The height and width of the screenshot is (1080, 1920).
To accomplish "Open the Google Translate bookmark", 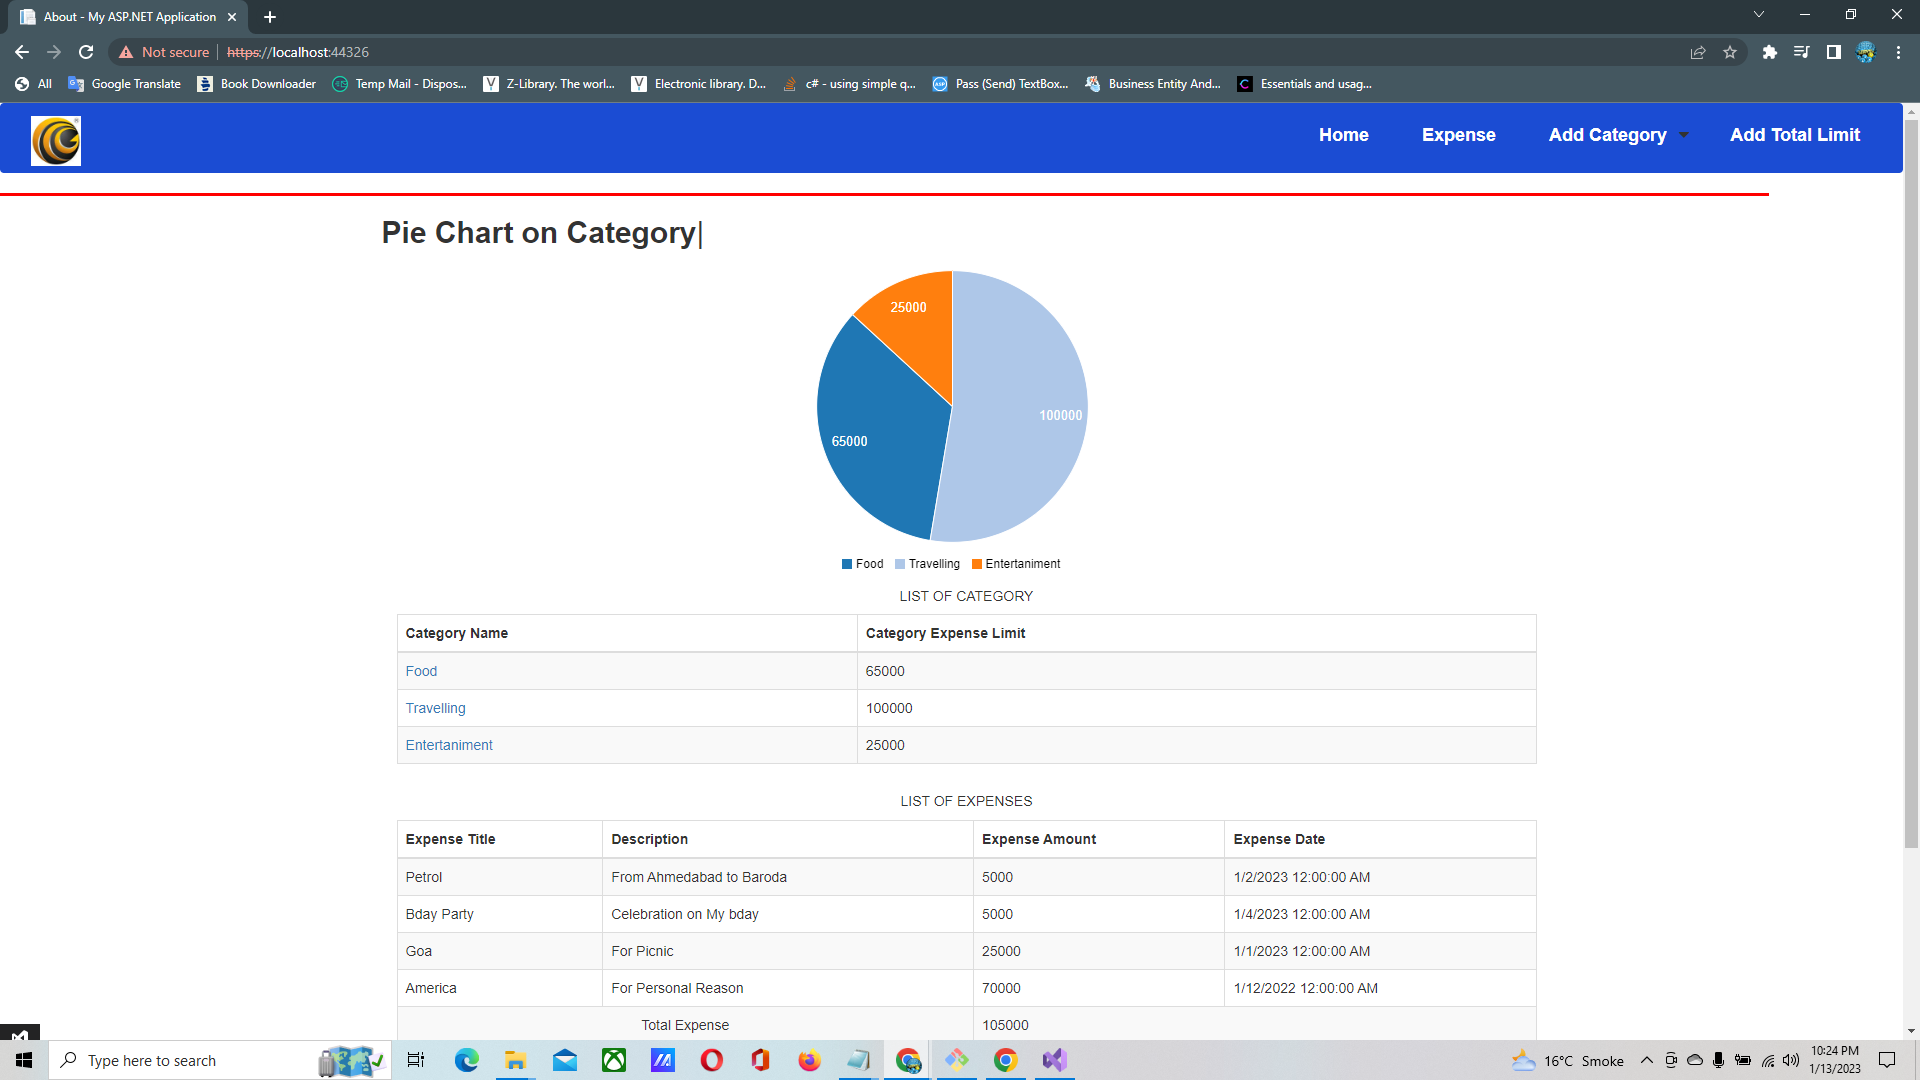I will point(124,84).
